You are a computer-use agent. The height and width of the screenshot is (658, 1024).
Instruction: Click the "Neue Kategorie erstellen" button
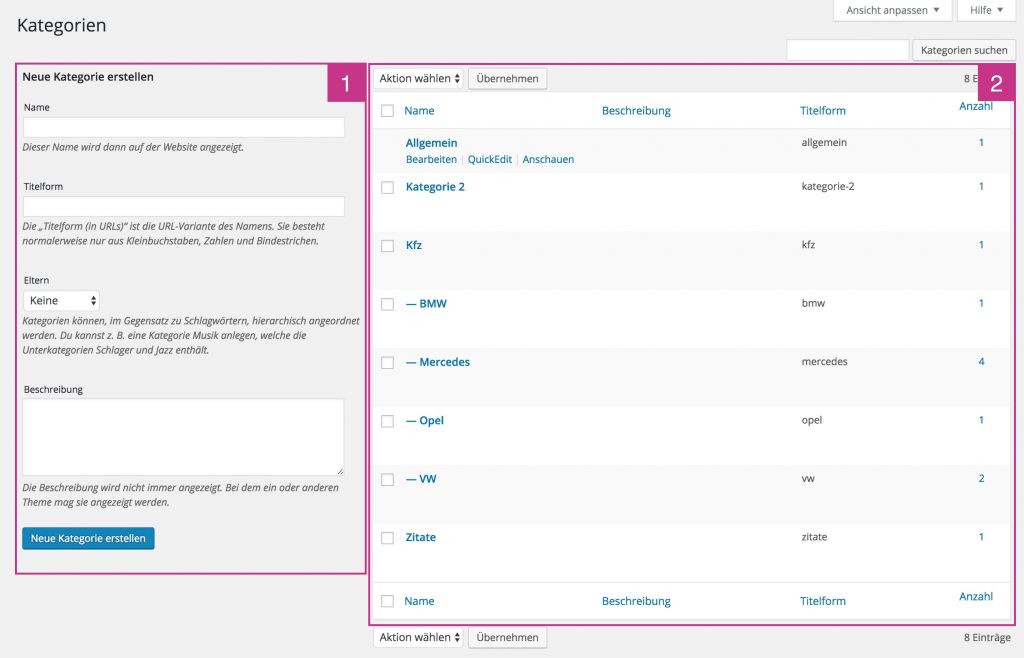[88, 538]
